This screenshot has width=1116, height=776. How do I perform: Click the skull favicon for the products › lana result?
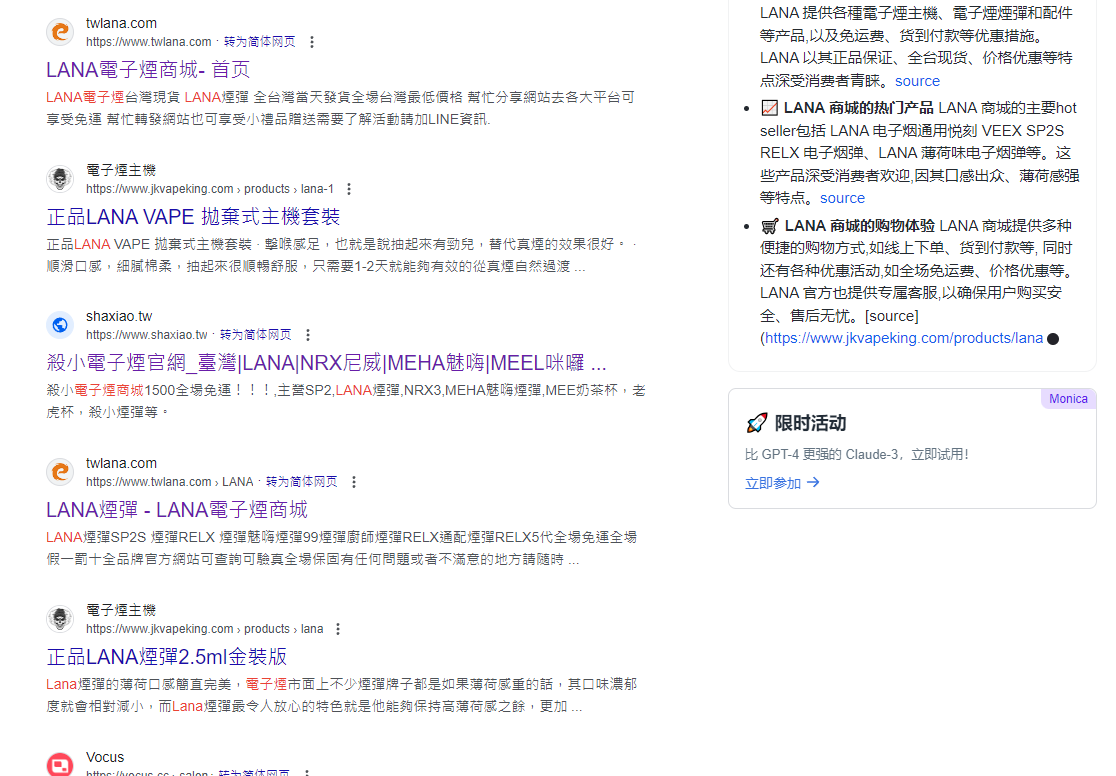tap(60, 619)
